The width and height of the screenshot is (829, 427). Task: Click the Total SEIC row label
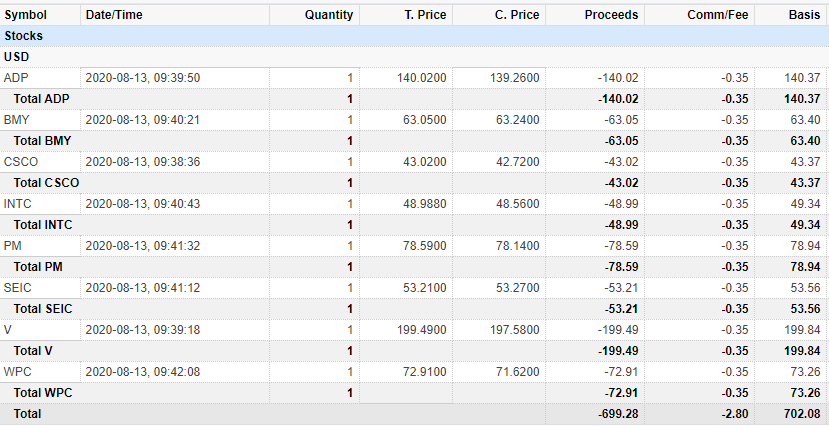coord(43,309)
